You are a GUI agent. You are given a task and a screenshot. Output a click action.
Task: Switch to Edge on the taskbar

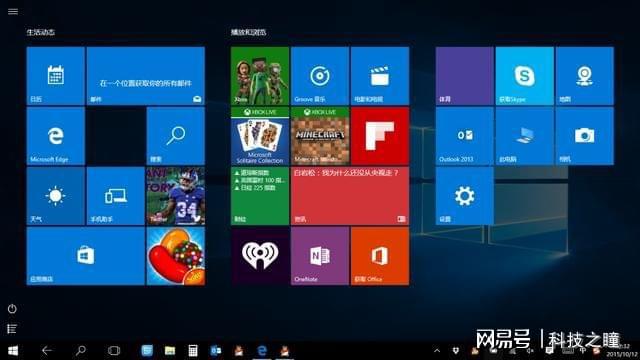tap(262, 351)
